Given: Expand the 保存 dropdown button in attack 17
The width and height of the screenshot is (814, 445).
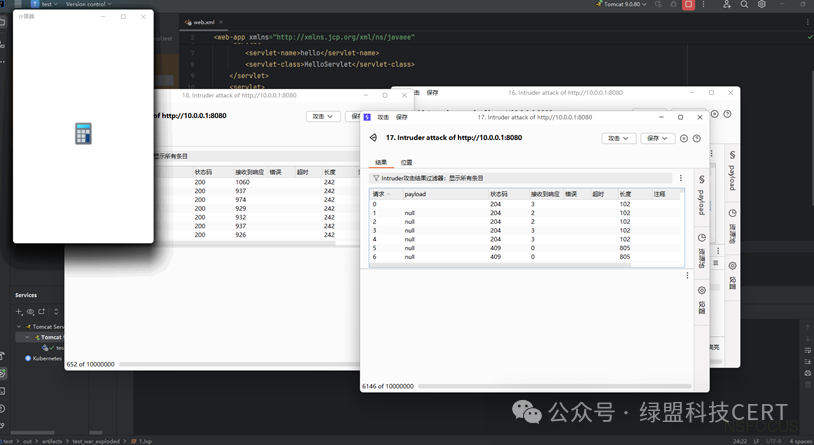Looking at the screenshot, I should [x=658, y=138].
